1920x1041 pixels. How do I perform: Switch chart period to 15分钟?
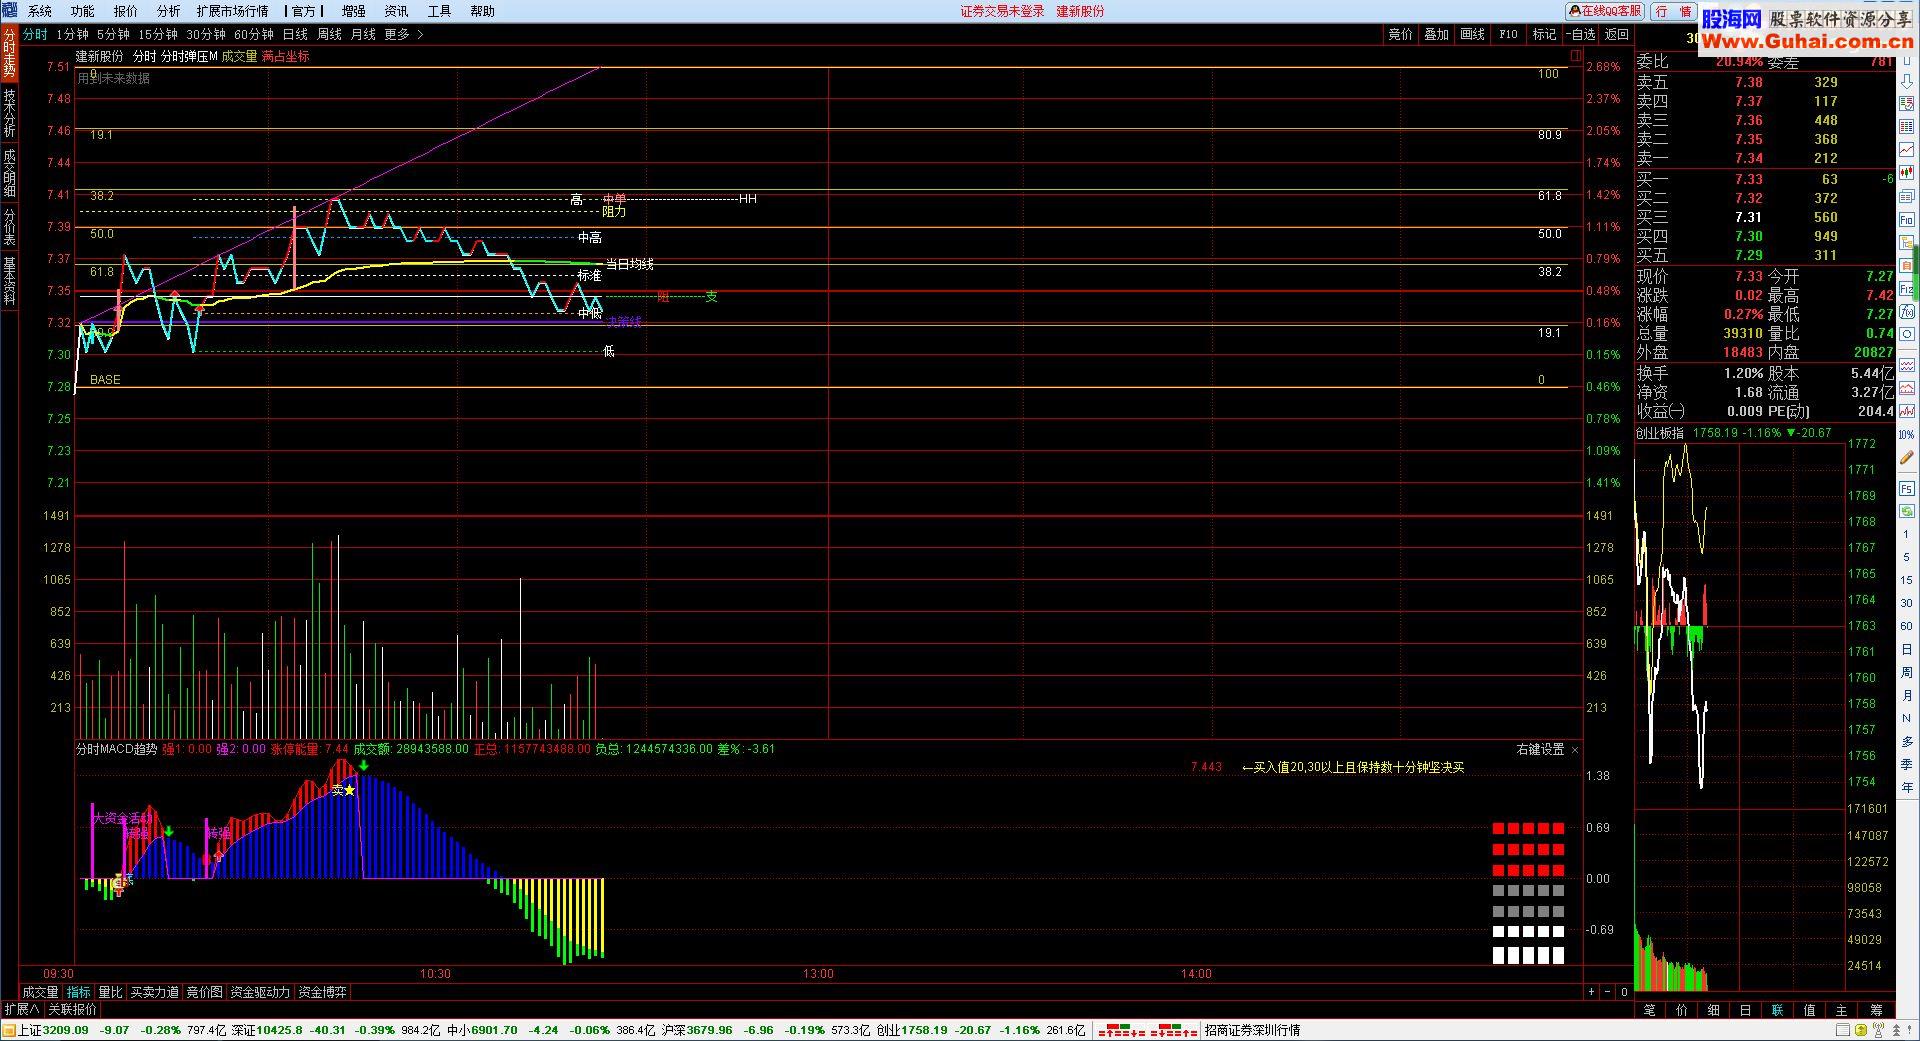point(157,34)
